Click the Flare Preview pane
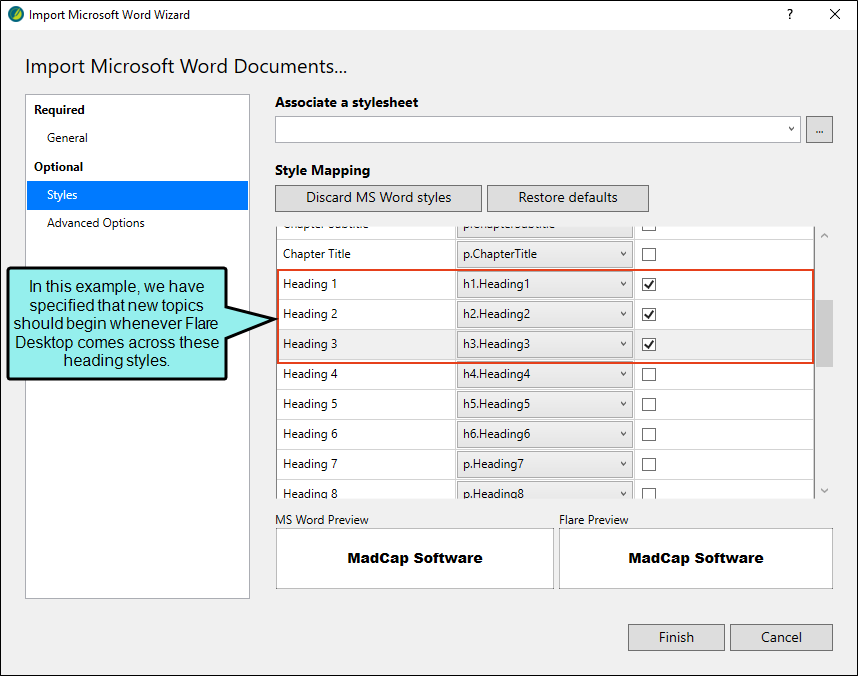Screen dimensions: 858x676 pyautogui.click(x=696, y=558)
